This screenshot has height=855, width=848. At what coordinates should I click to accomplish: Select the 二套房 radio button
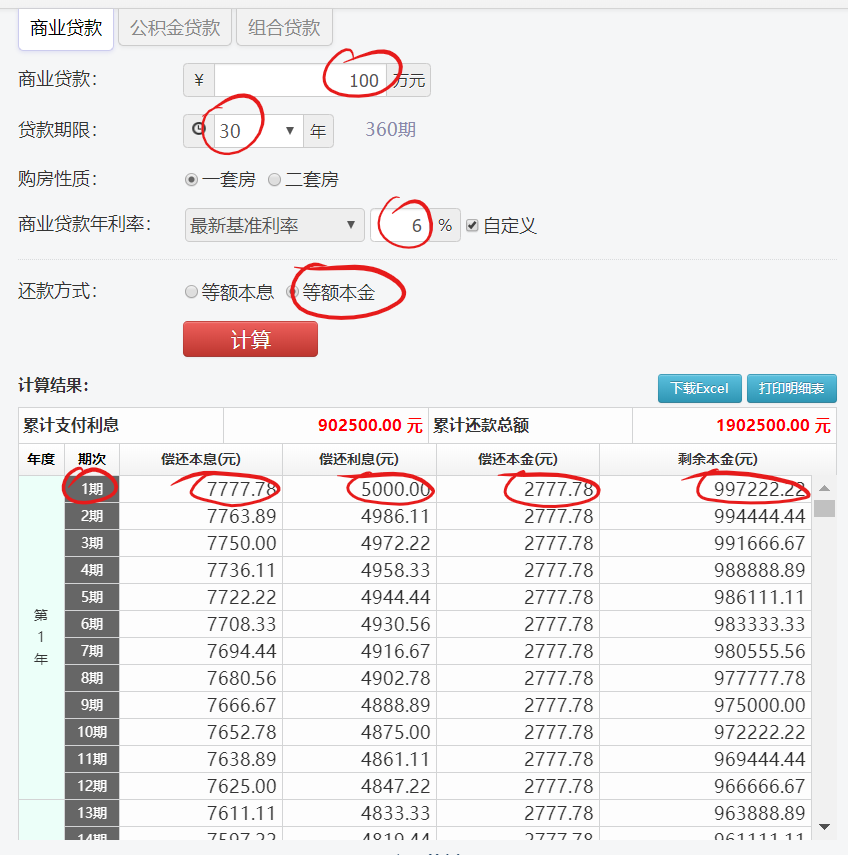(x=274, y=179)
